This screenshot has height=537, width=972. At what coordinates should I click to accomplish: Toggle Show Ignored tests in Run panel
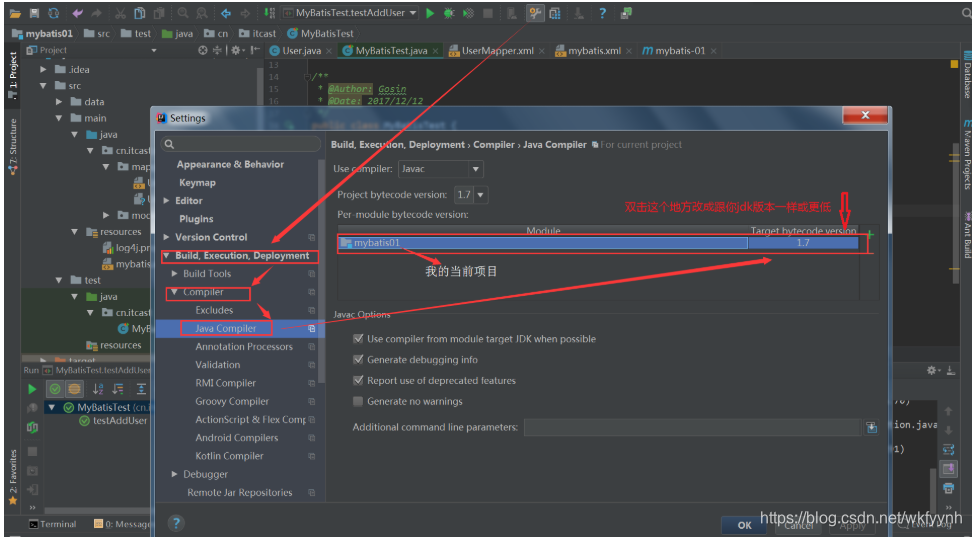[74, 389]
